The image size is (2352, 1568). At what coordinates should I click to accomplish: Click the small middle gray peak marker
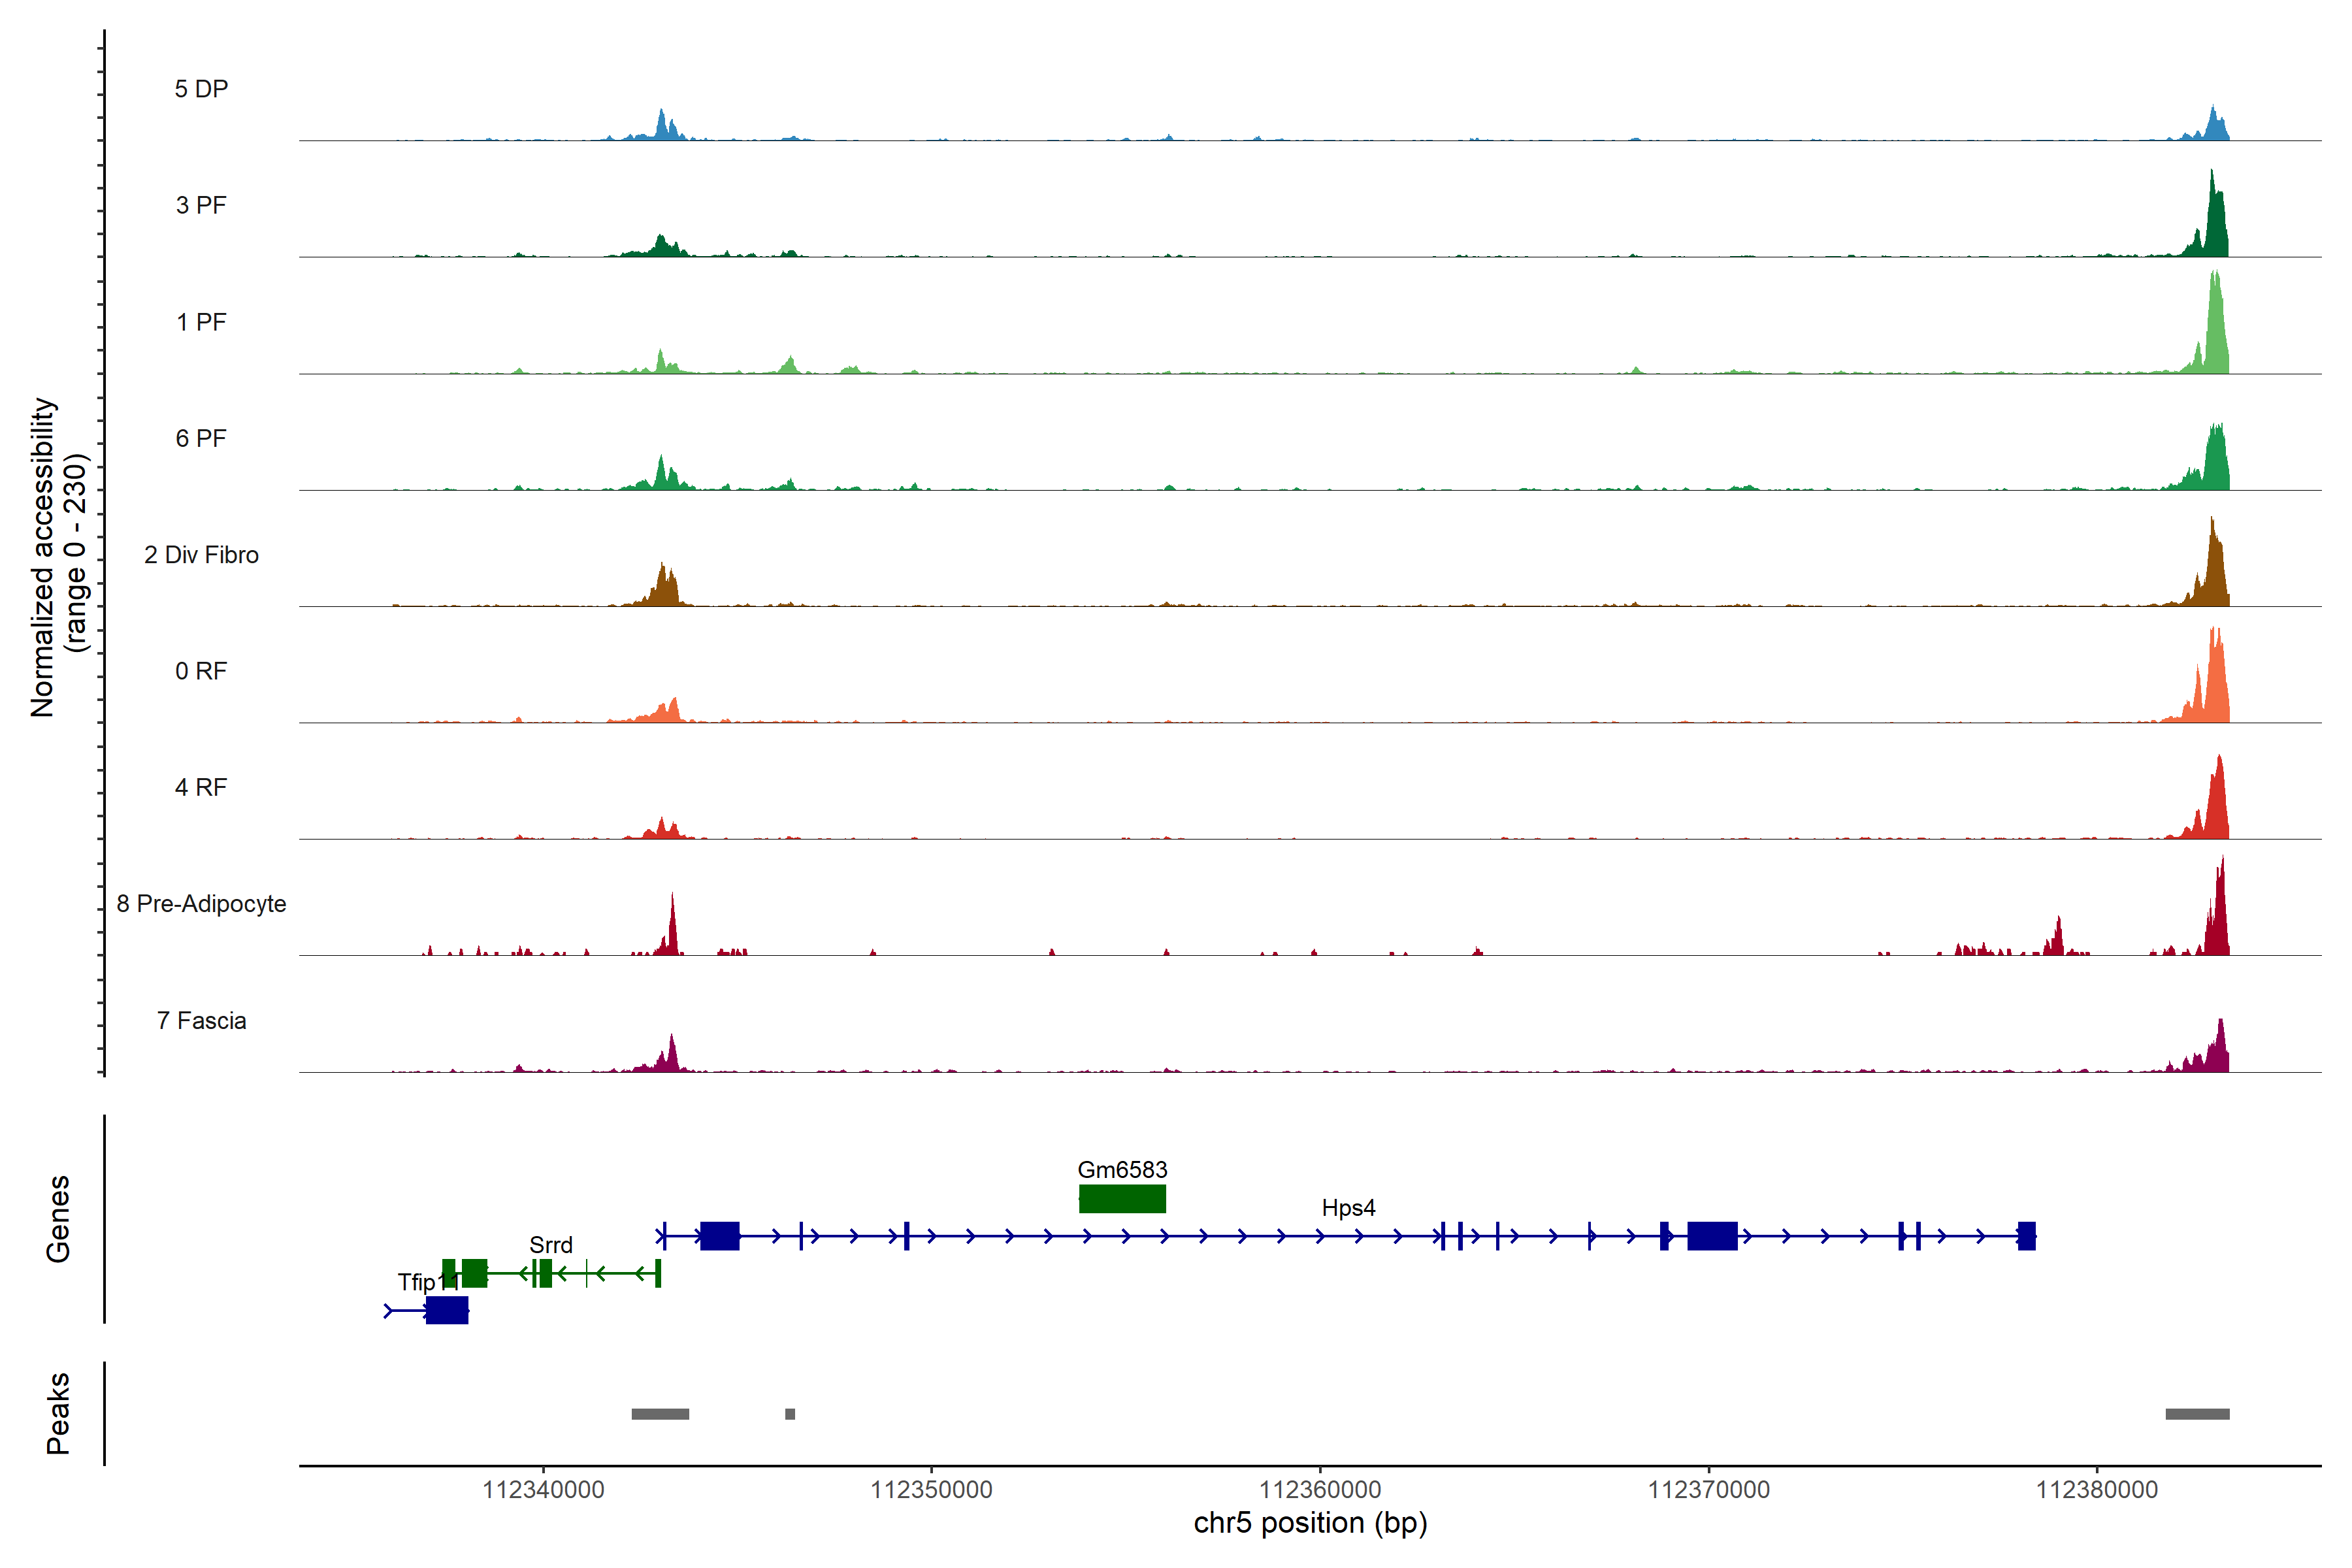point(790,1414)
